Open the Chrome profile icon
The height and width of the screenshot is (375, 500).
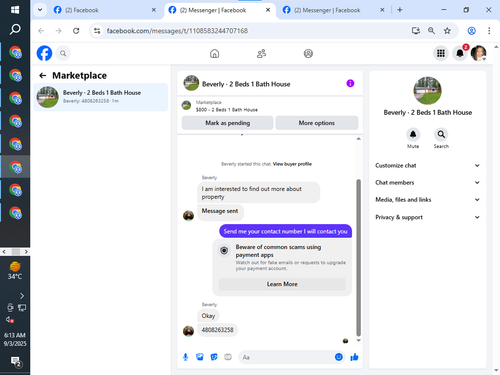471,31
